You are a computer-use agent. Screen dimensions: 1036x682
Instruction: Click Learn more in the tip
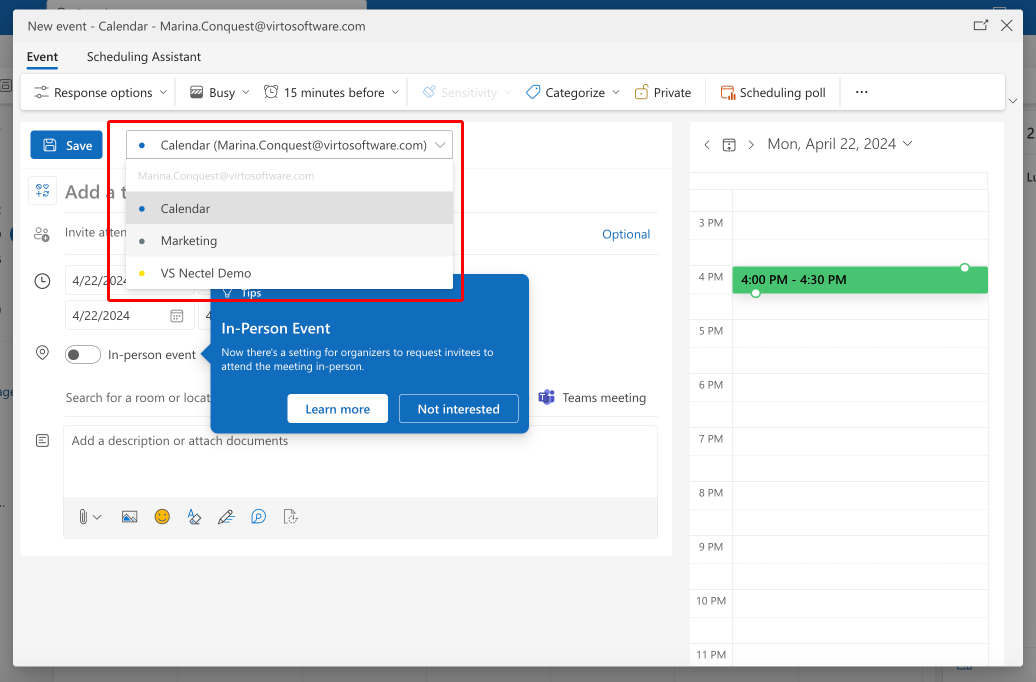338,409
